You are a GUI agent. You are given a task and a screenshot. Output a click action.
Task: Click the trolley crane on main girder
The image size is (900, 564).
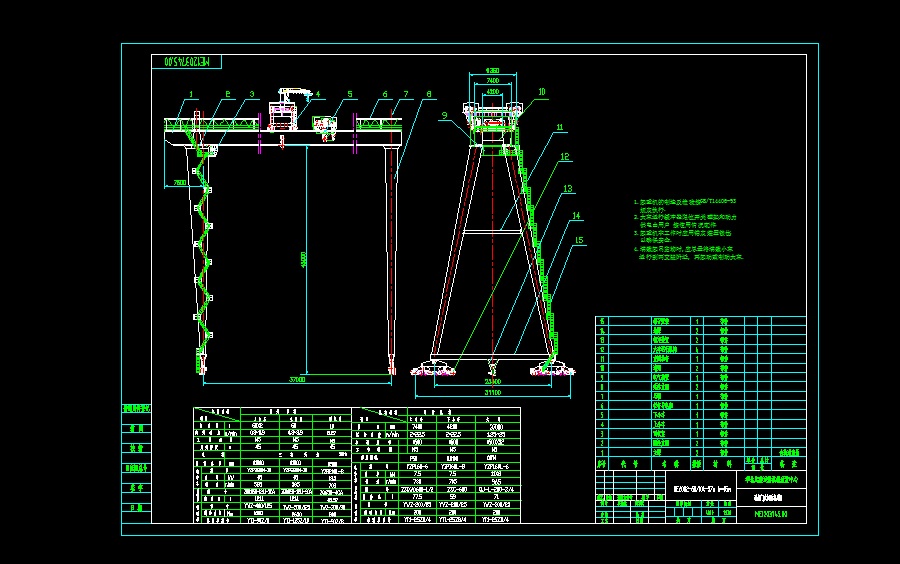(283, 113)
